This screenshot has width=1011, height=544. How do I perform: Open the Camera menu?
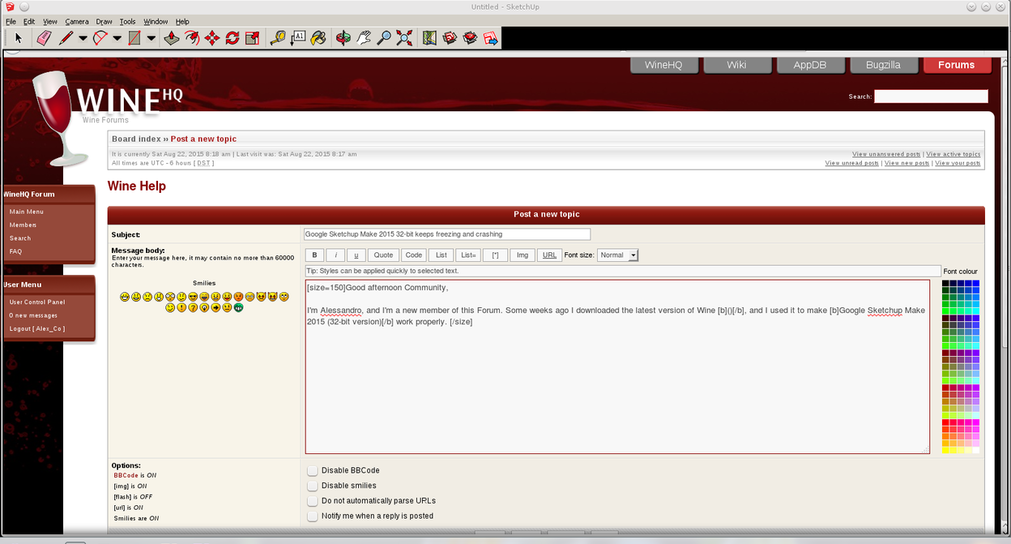(77, 21)
